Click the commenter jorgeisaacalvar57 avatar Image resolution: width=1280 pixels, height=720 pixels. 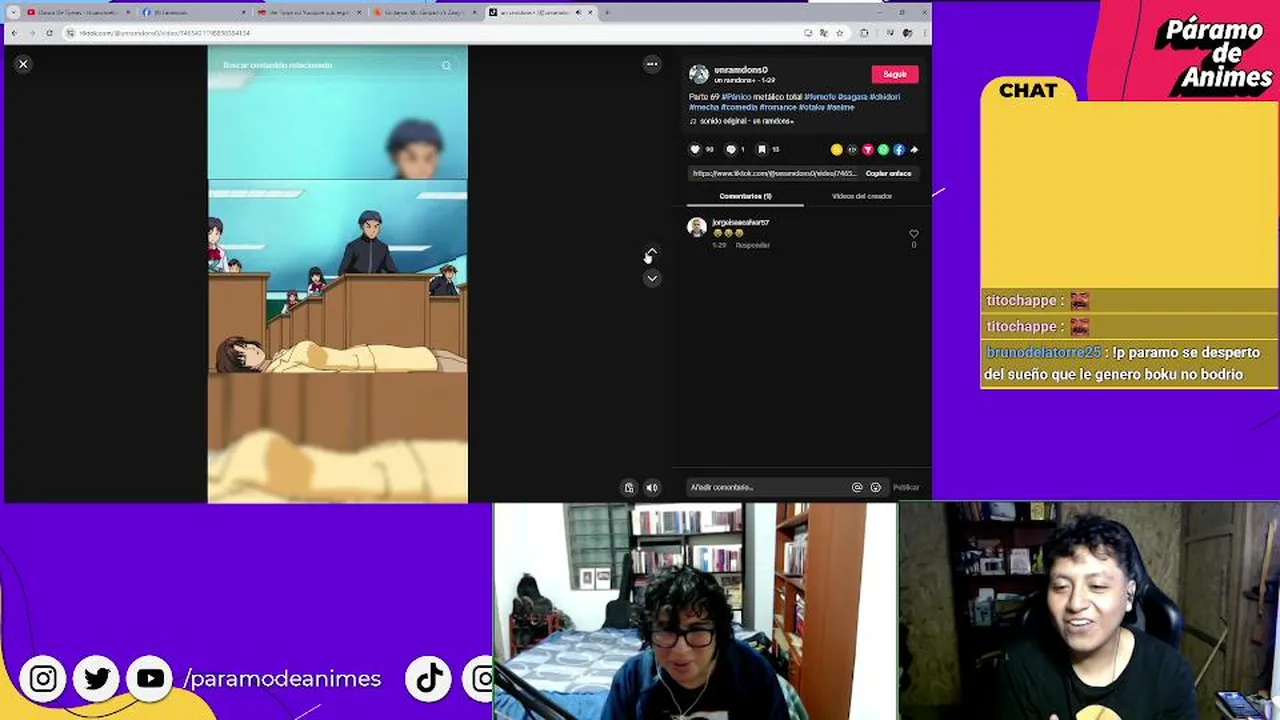[697, 228]
